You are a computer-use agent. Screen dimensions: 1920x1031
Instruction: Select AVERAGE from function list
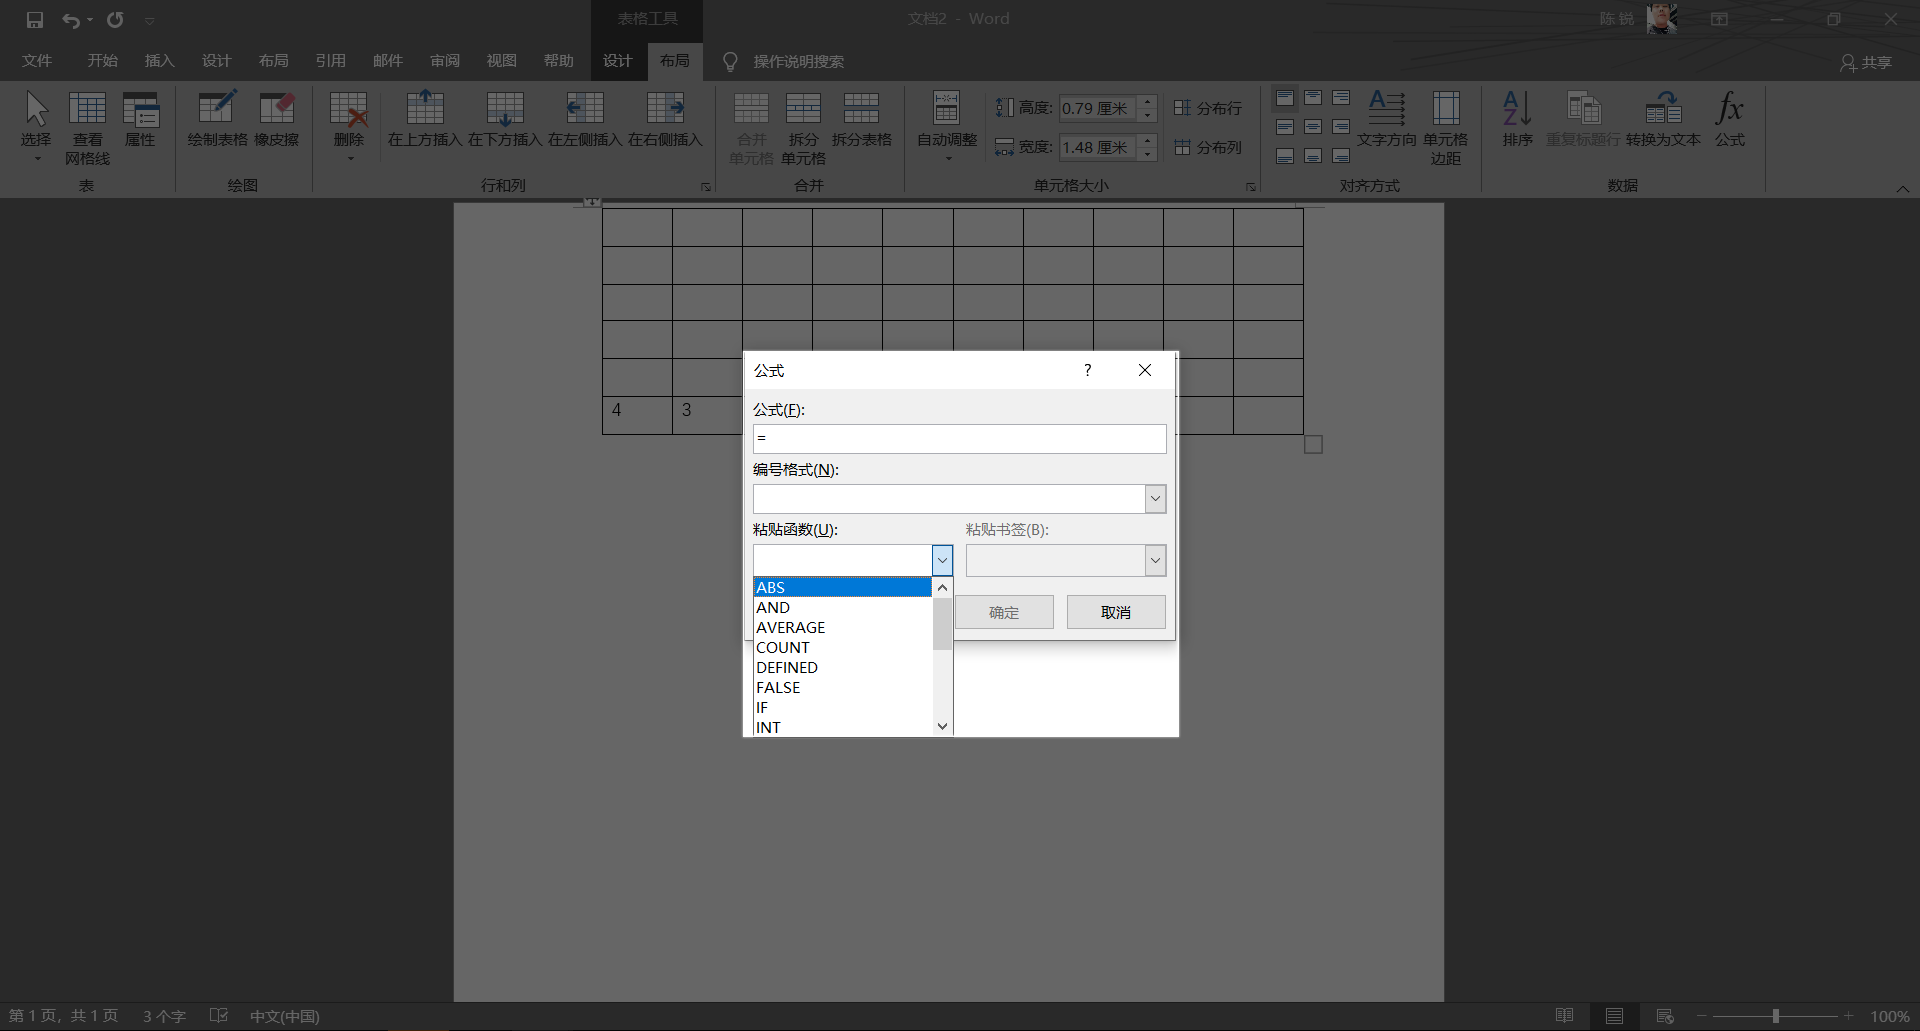[842, 627]
